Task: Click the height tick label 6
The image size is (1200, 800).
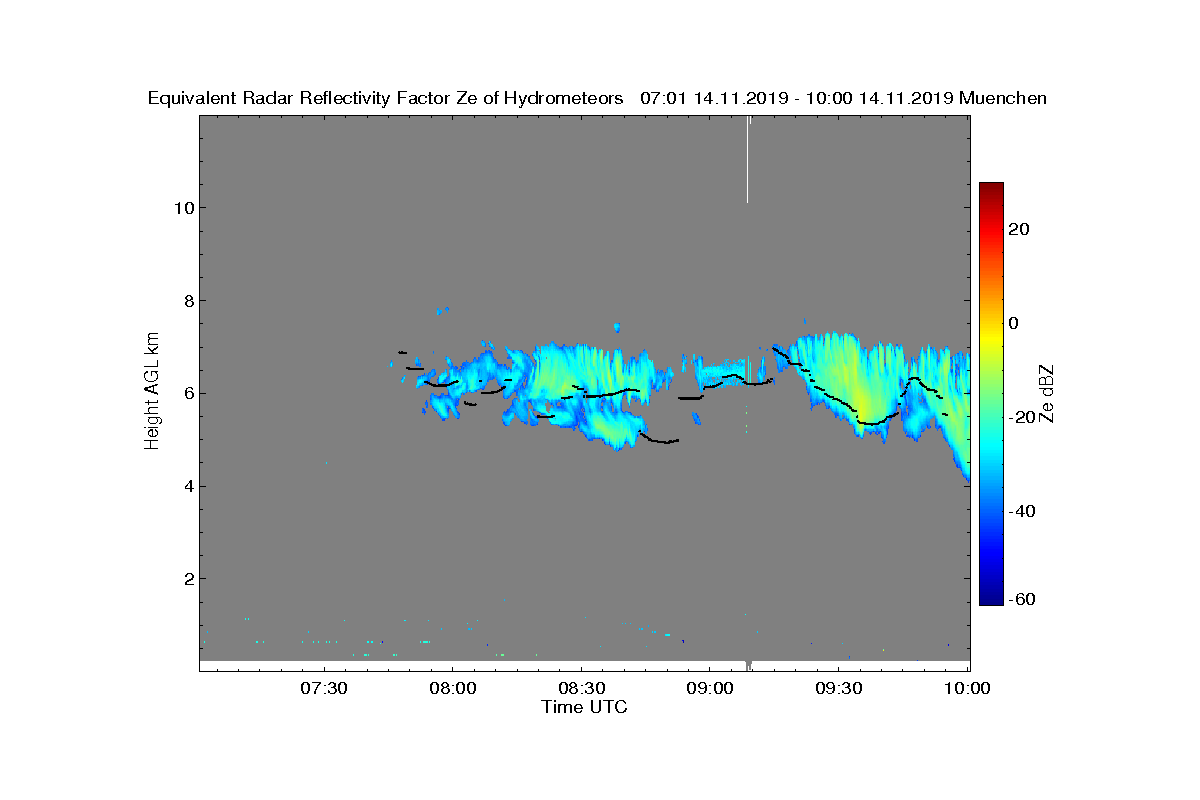Action: (187, 393)
